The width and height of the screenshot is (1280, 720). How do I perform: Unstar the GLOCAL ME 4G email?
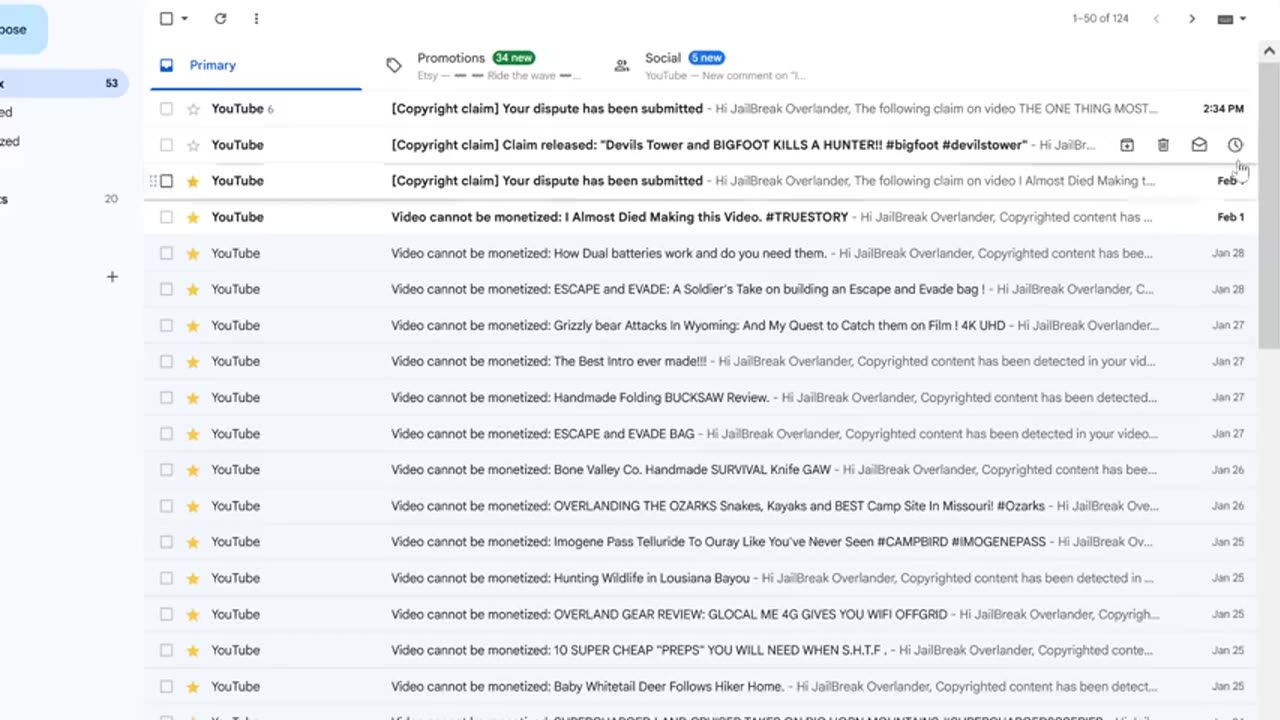[193, 614]
